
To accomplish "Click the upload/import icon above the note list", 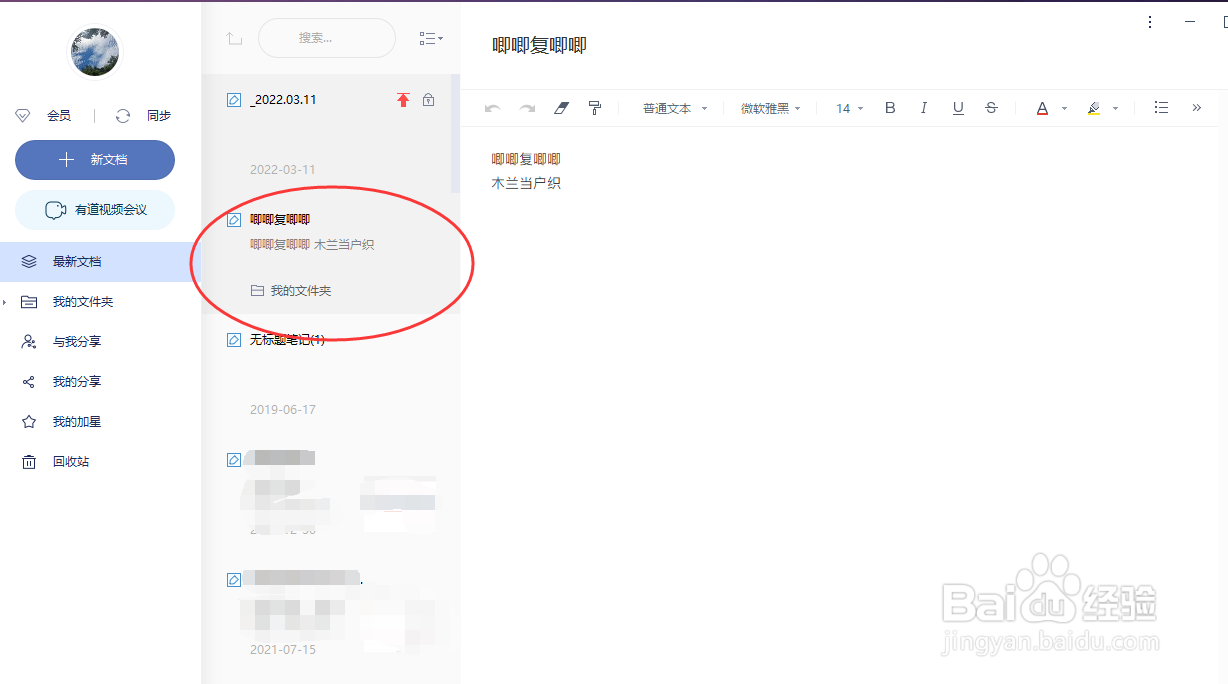I will click(x=234, y=37).
